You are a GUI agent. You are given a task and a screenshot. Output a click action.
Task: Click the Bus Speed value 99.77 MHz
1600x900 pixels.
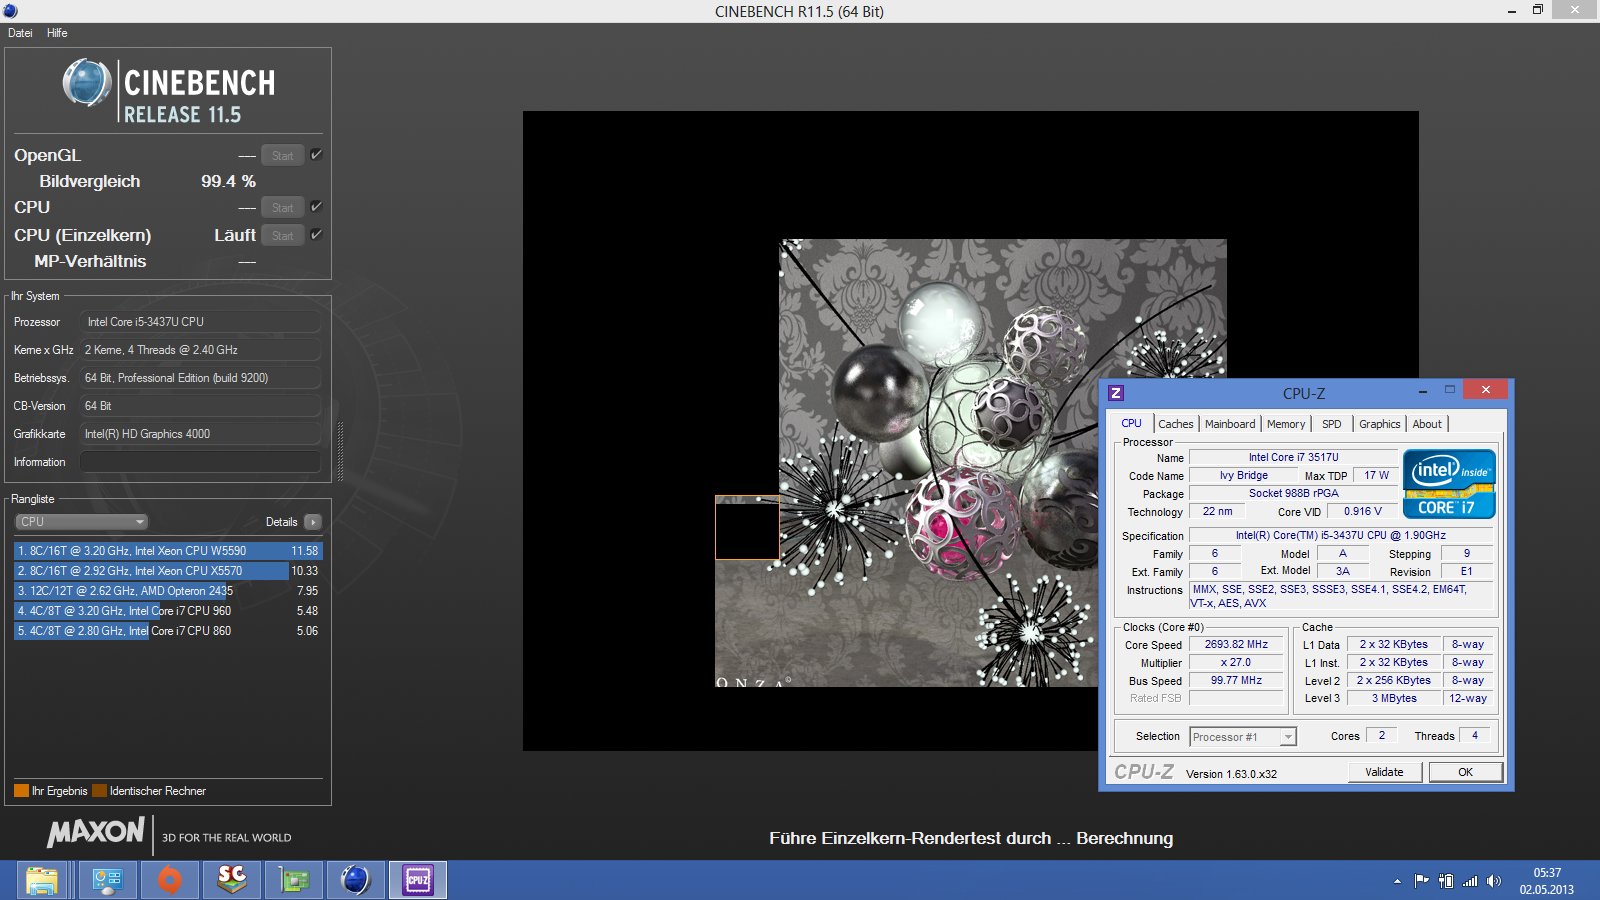point(1236,681)
